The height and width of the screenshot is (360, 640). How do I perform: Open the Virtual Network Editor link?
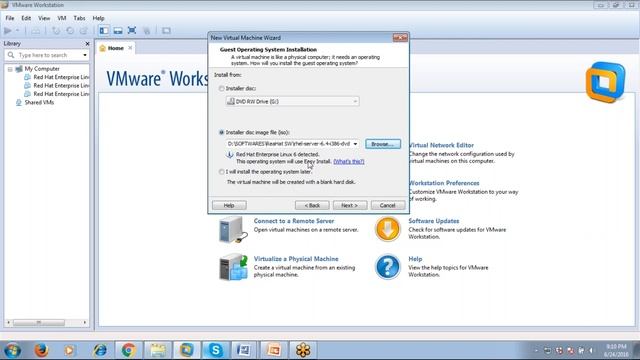441,145
